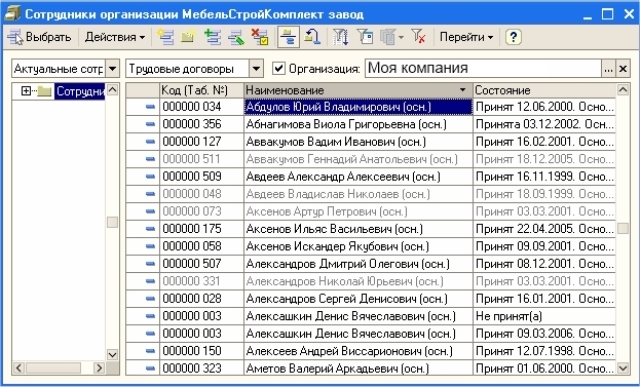Open the Актуальные сотр dropdown arrow
This screenshot has width=640, height=387.
click(113, 69)
